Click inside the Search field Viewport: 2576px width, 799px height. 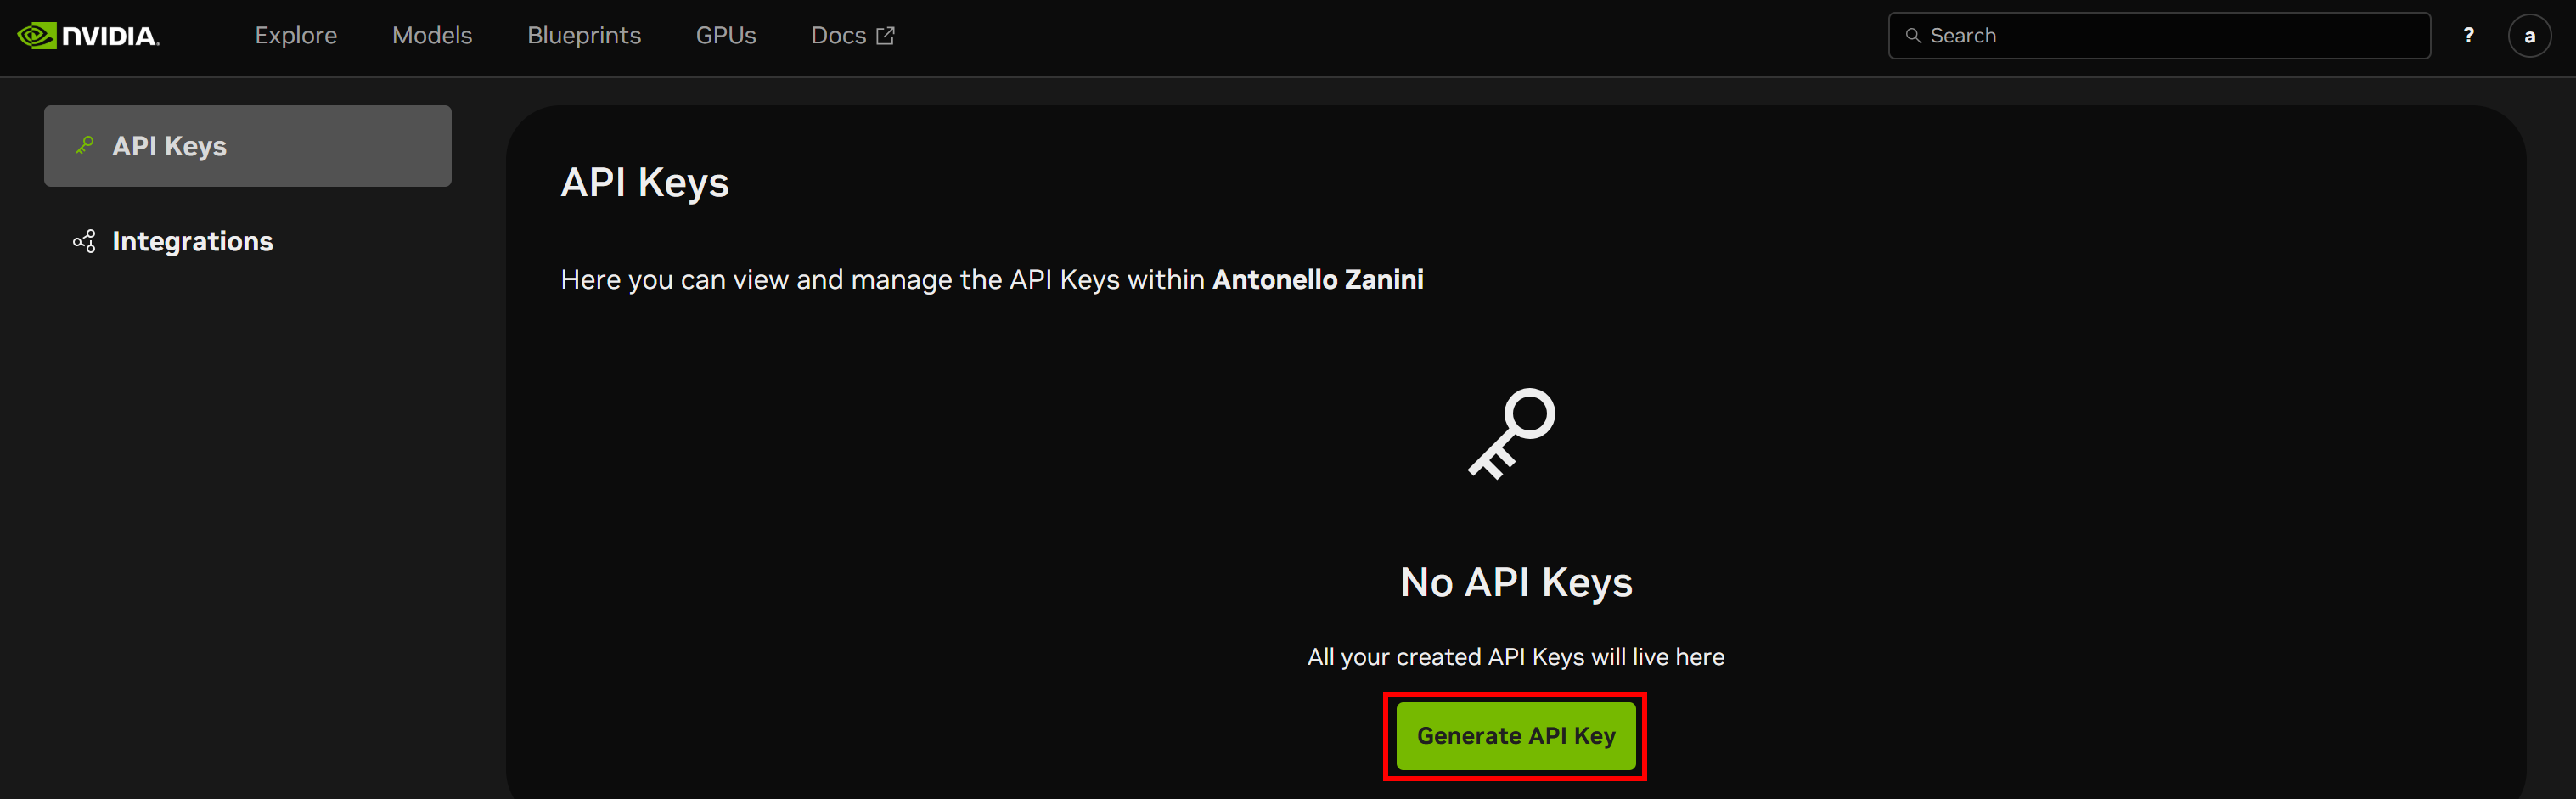coord(2100,35)
